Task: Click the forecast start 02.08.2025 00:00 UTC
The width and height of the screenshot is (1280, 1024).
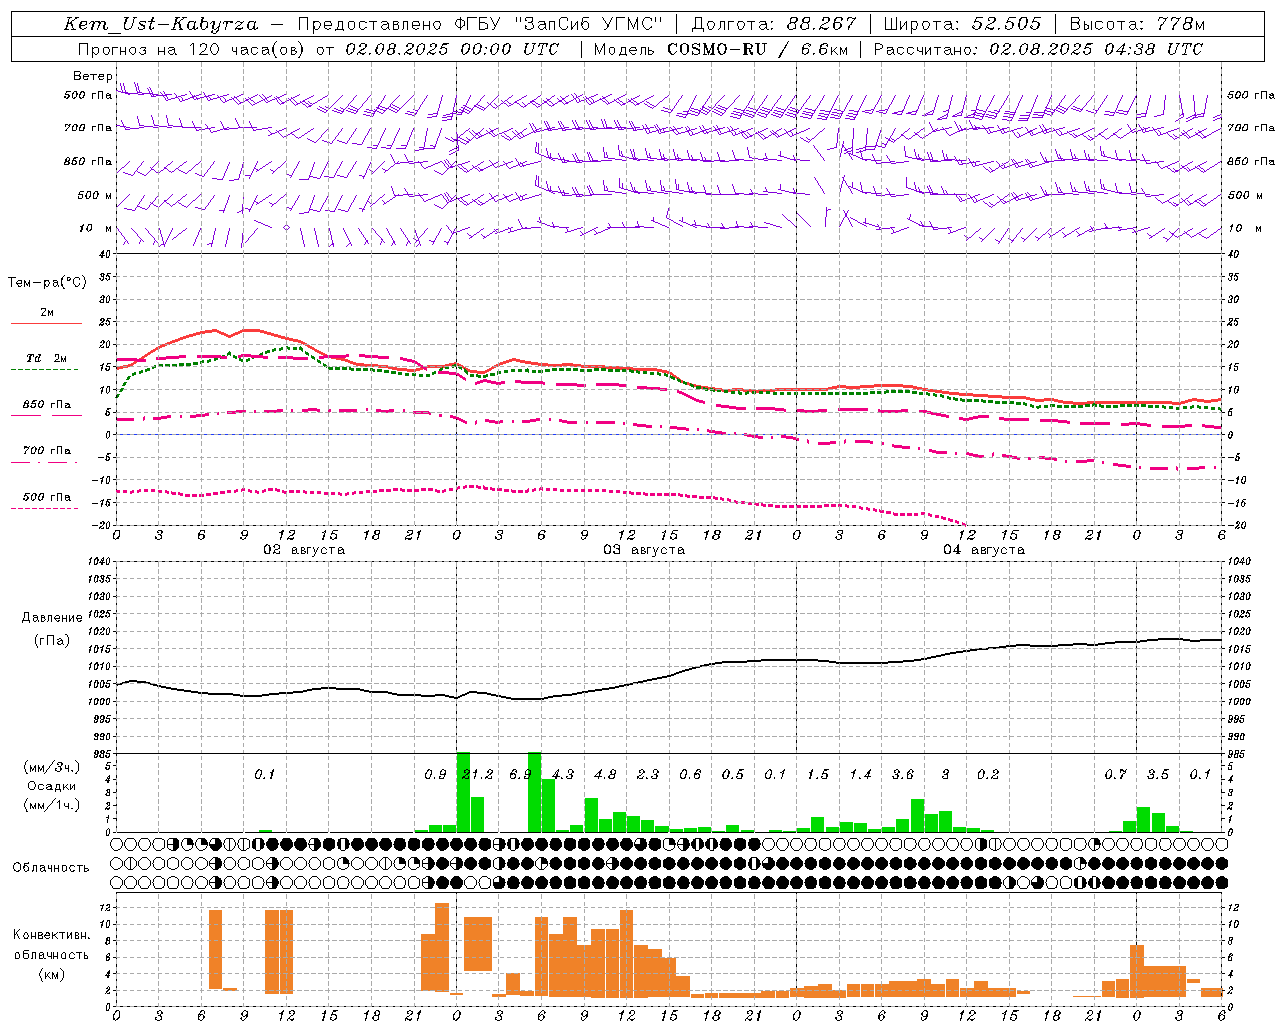Action: [x=452, y=49]
